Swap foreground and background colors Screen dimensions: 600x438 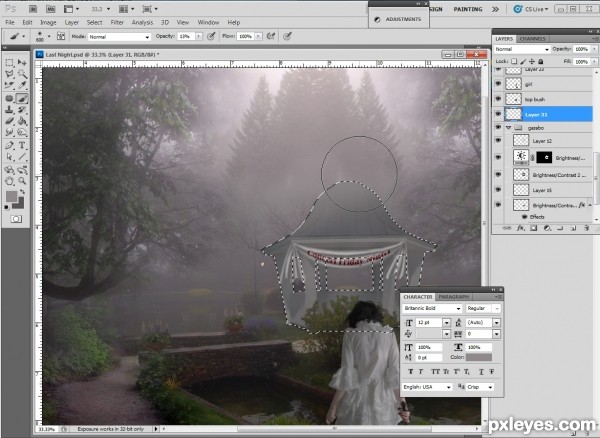[x=23, y=192]
